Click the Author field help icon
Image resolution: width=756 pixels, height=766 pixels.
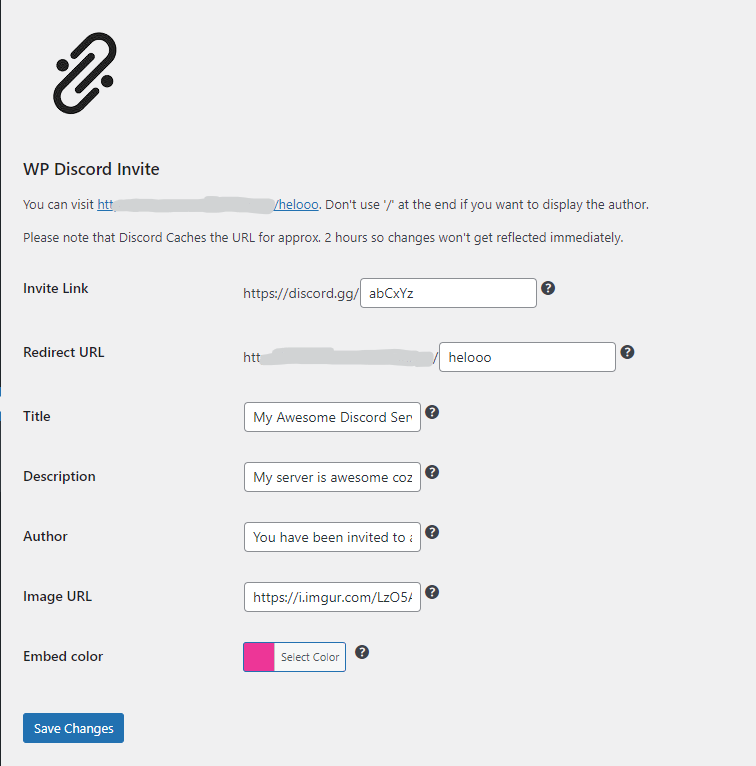432,532
